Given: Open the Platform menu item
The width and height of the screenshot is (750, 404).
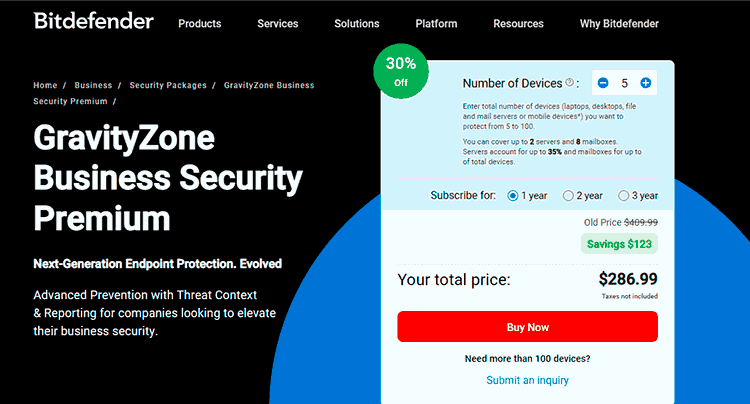Looking at the screenshot, I should (436, 23).
